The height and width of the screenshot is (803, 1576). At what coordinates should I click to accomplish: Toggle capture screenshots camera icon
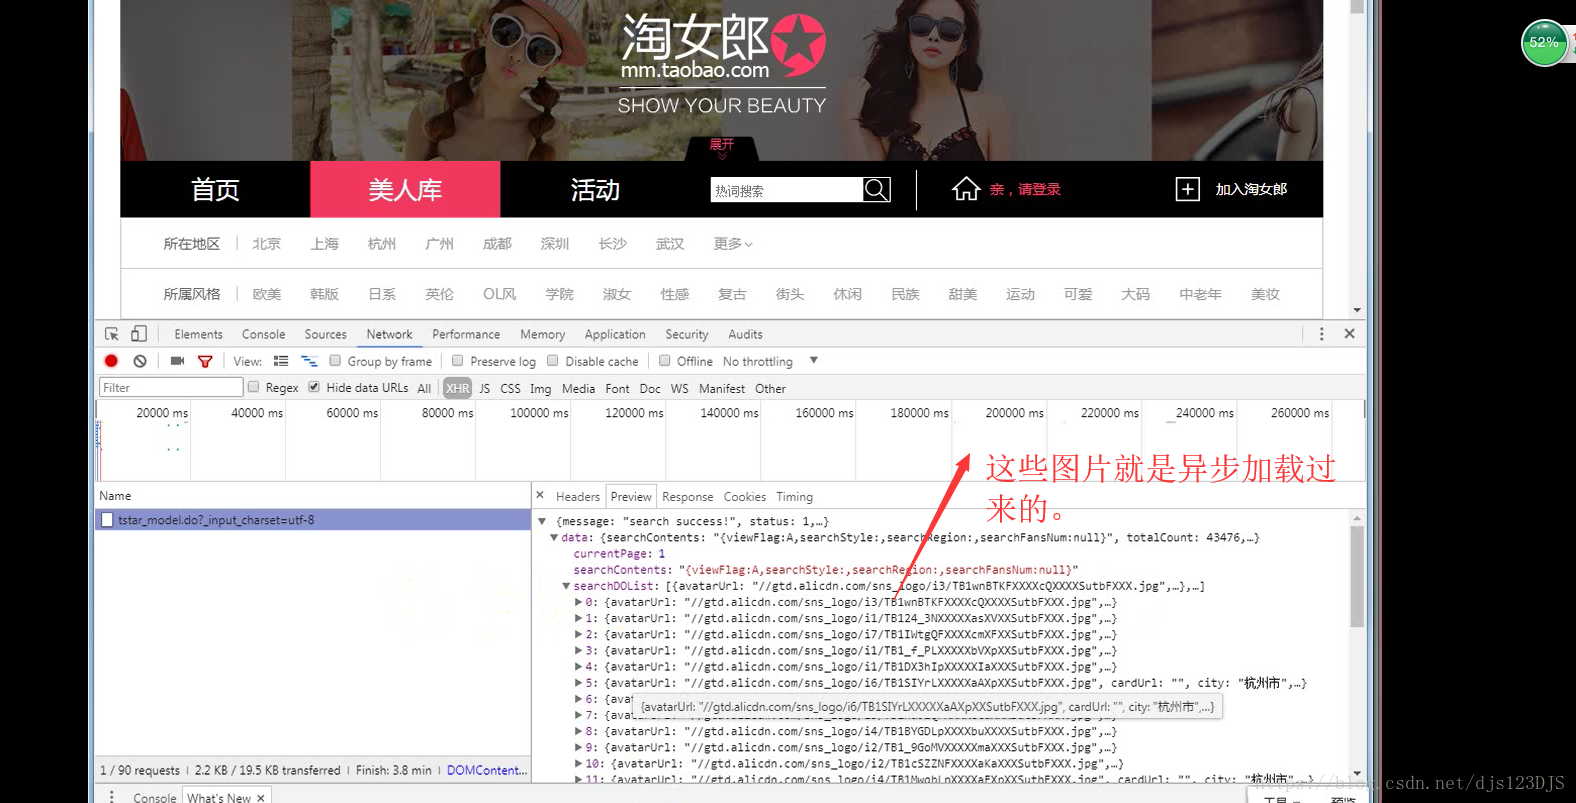pos(177,361)
